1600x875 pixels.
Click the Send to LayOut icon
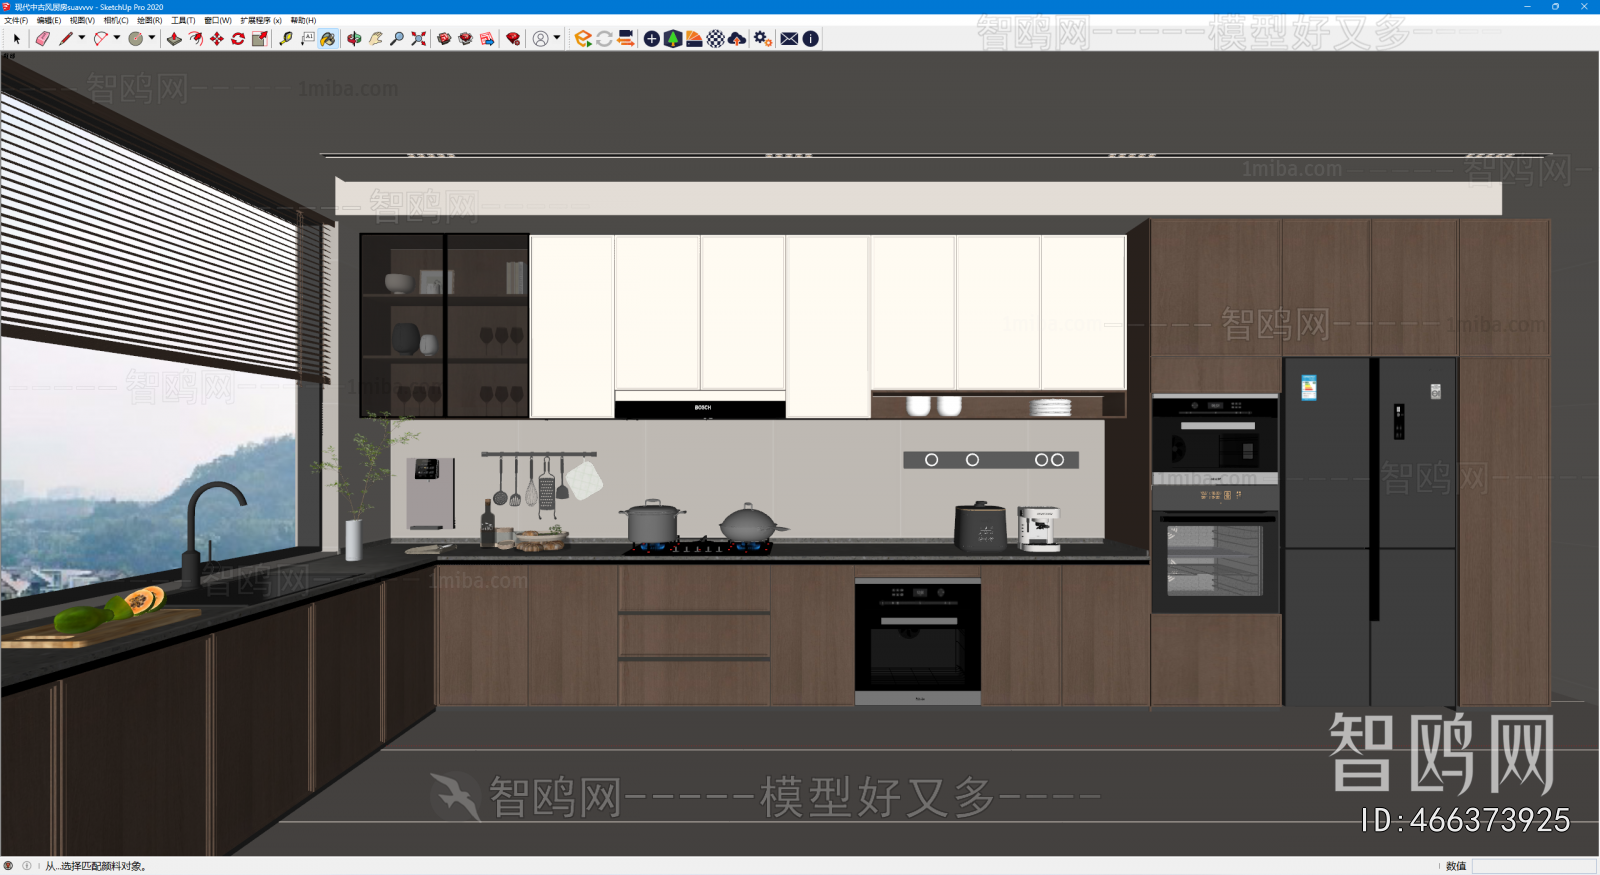[x=487, y=39]
